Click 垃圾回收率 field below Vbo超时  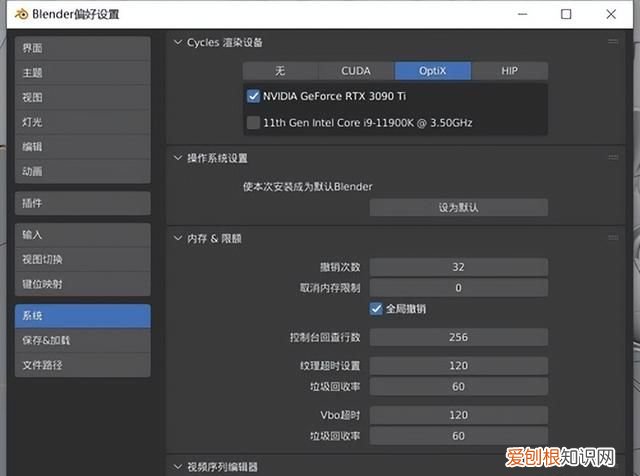(459, 436)
